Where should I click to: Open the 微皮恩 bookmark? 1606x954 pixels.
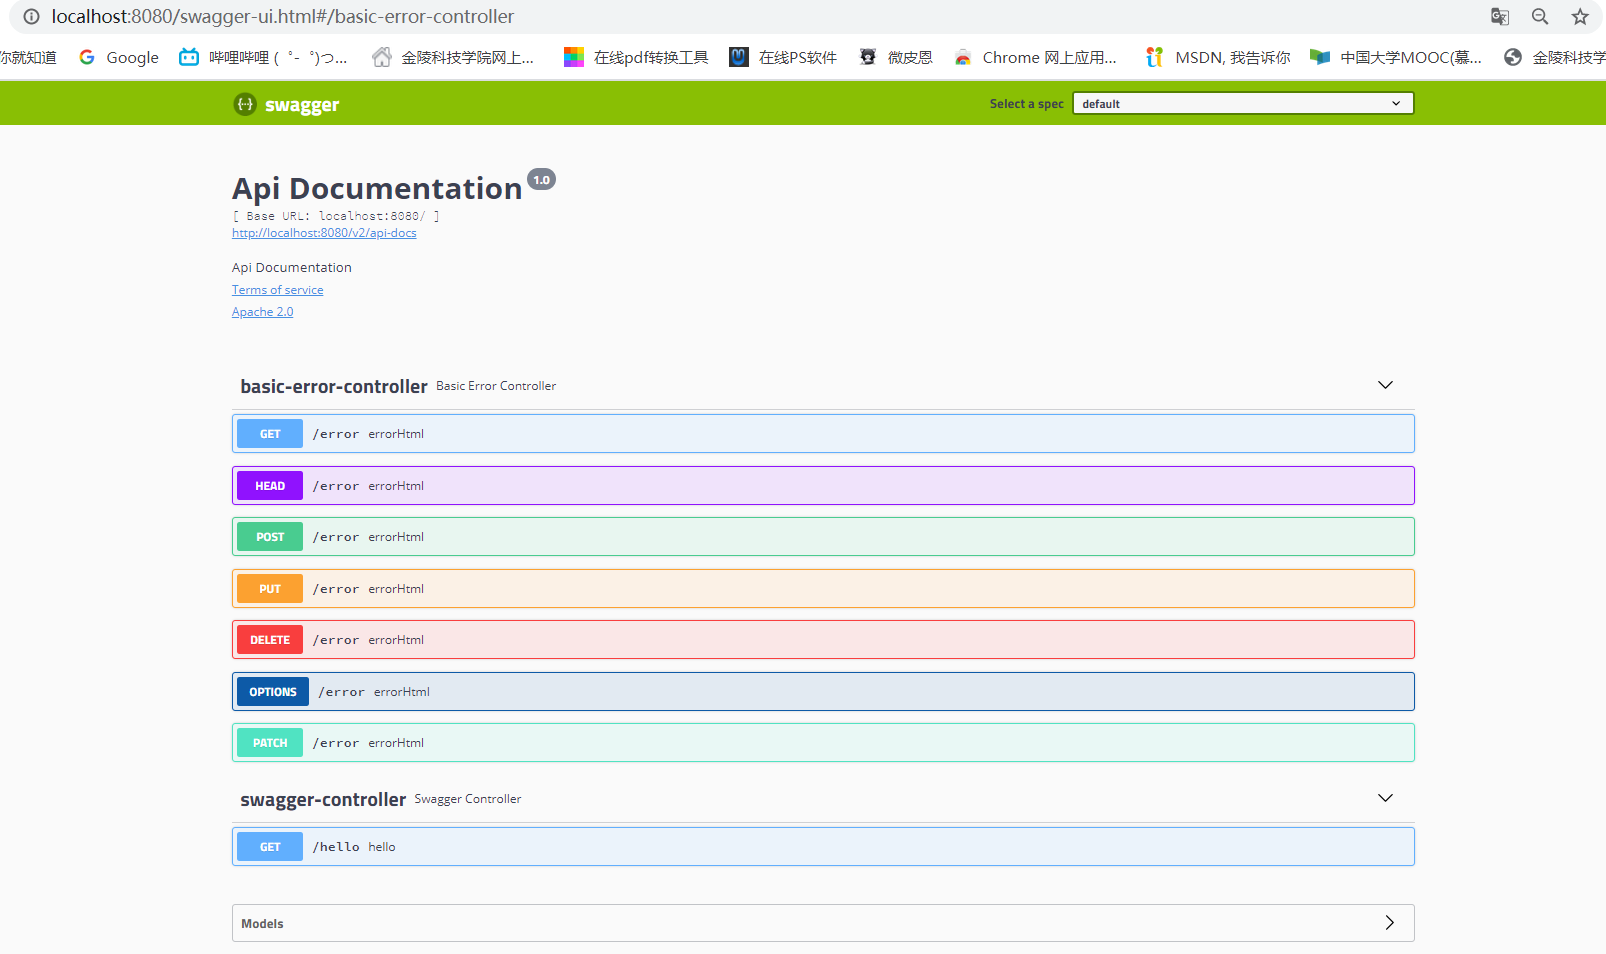click(x=896, y=57)
